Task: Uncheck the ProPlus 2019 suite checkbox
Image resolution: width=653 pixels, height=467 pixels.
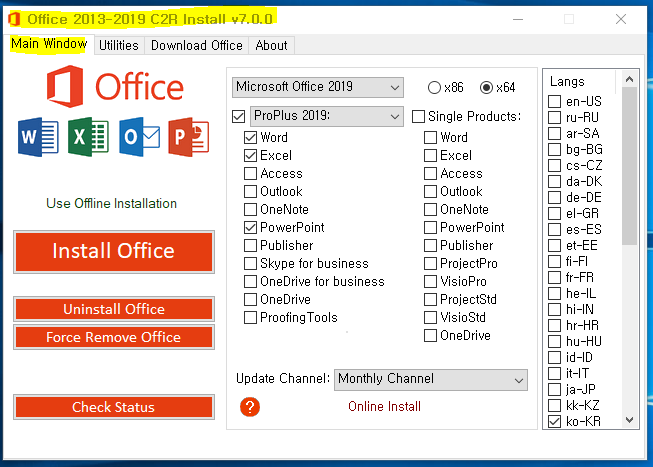Action: click(x=239, y=116)
